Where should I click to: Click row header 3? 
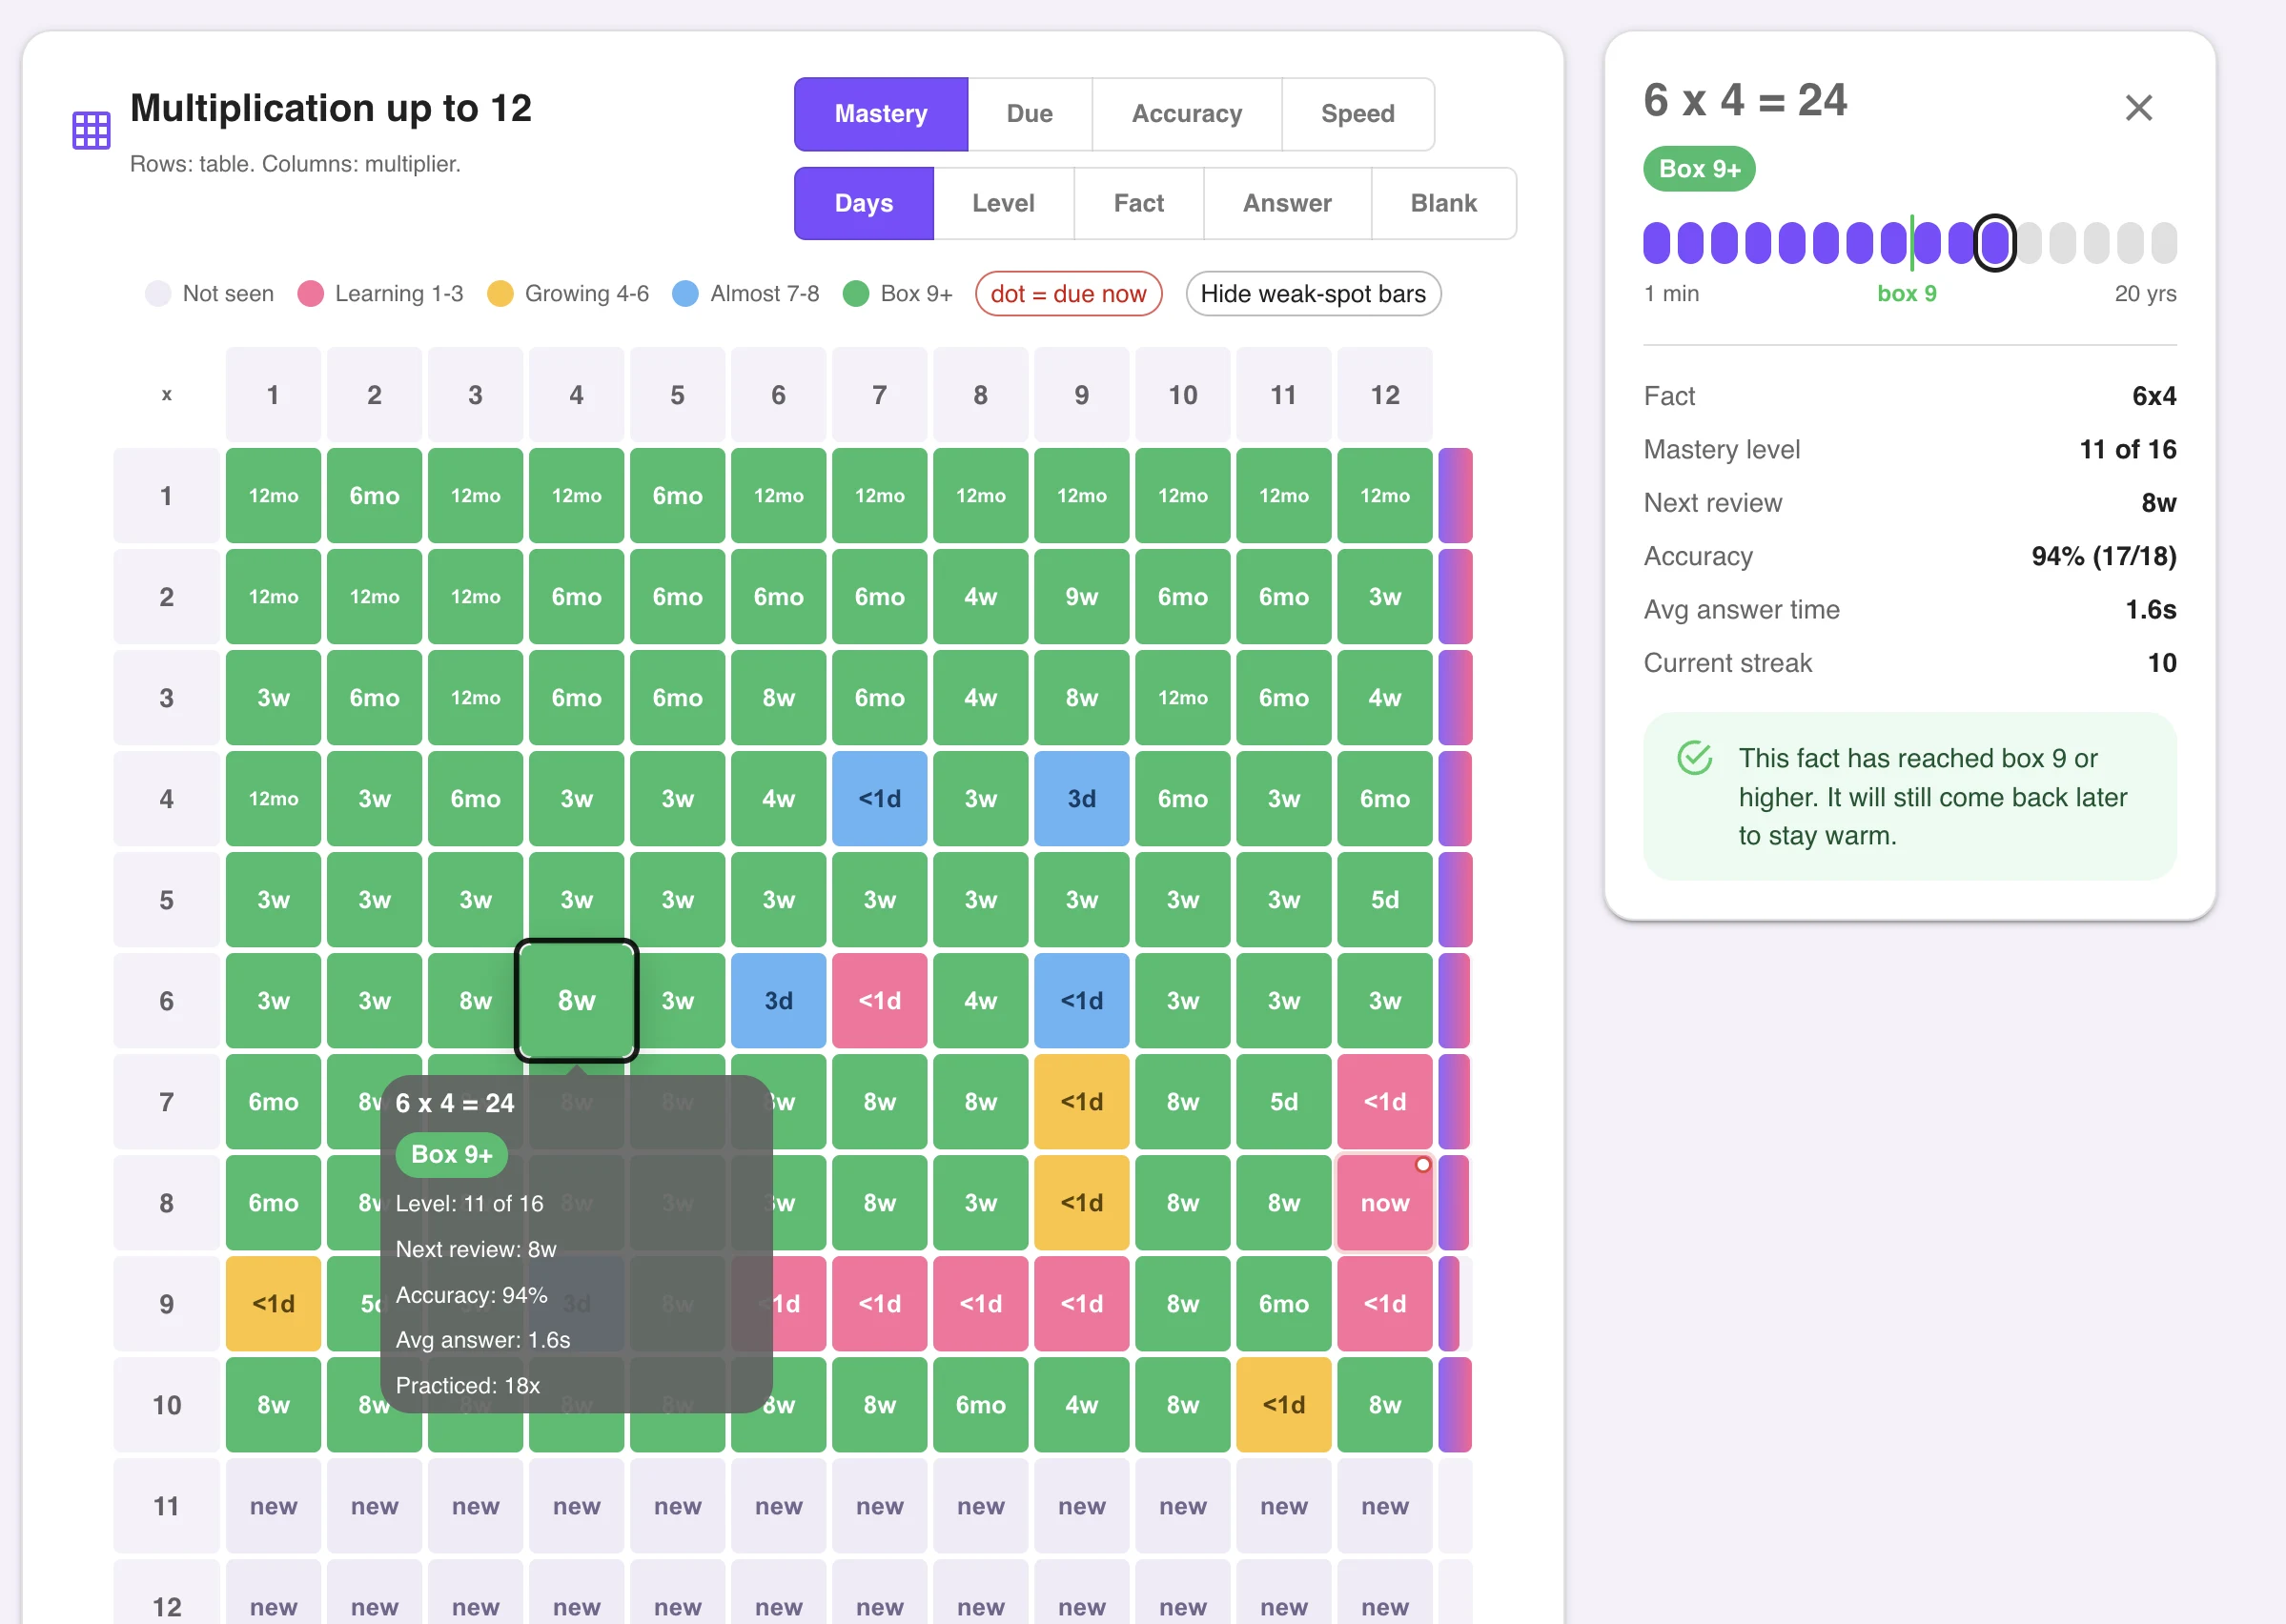click(166, 698)
